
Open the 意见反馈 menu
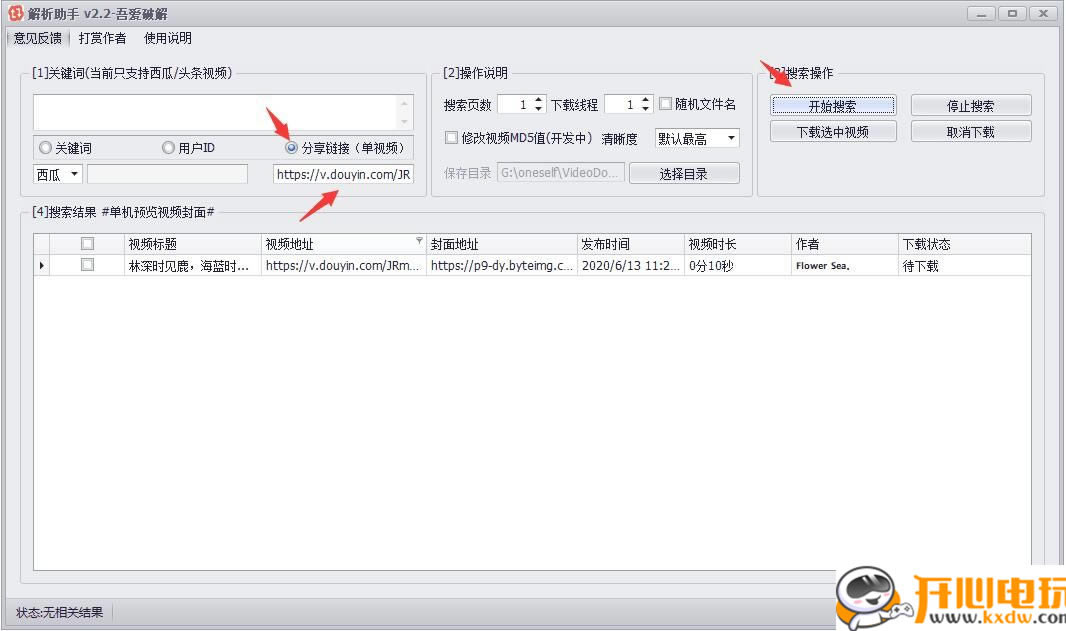coord(36,39)
